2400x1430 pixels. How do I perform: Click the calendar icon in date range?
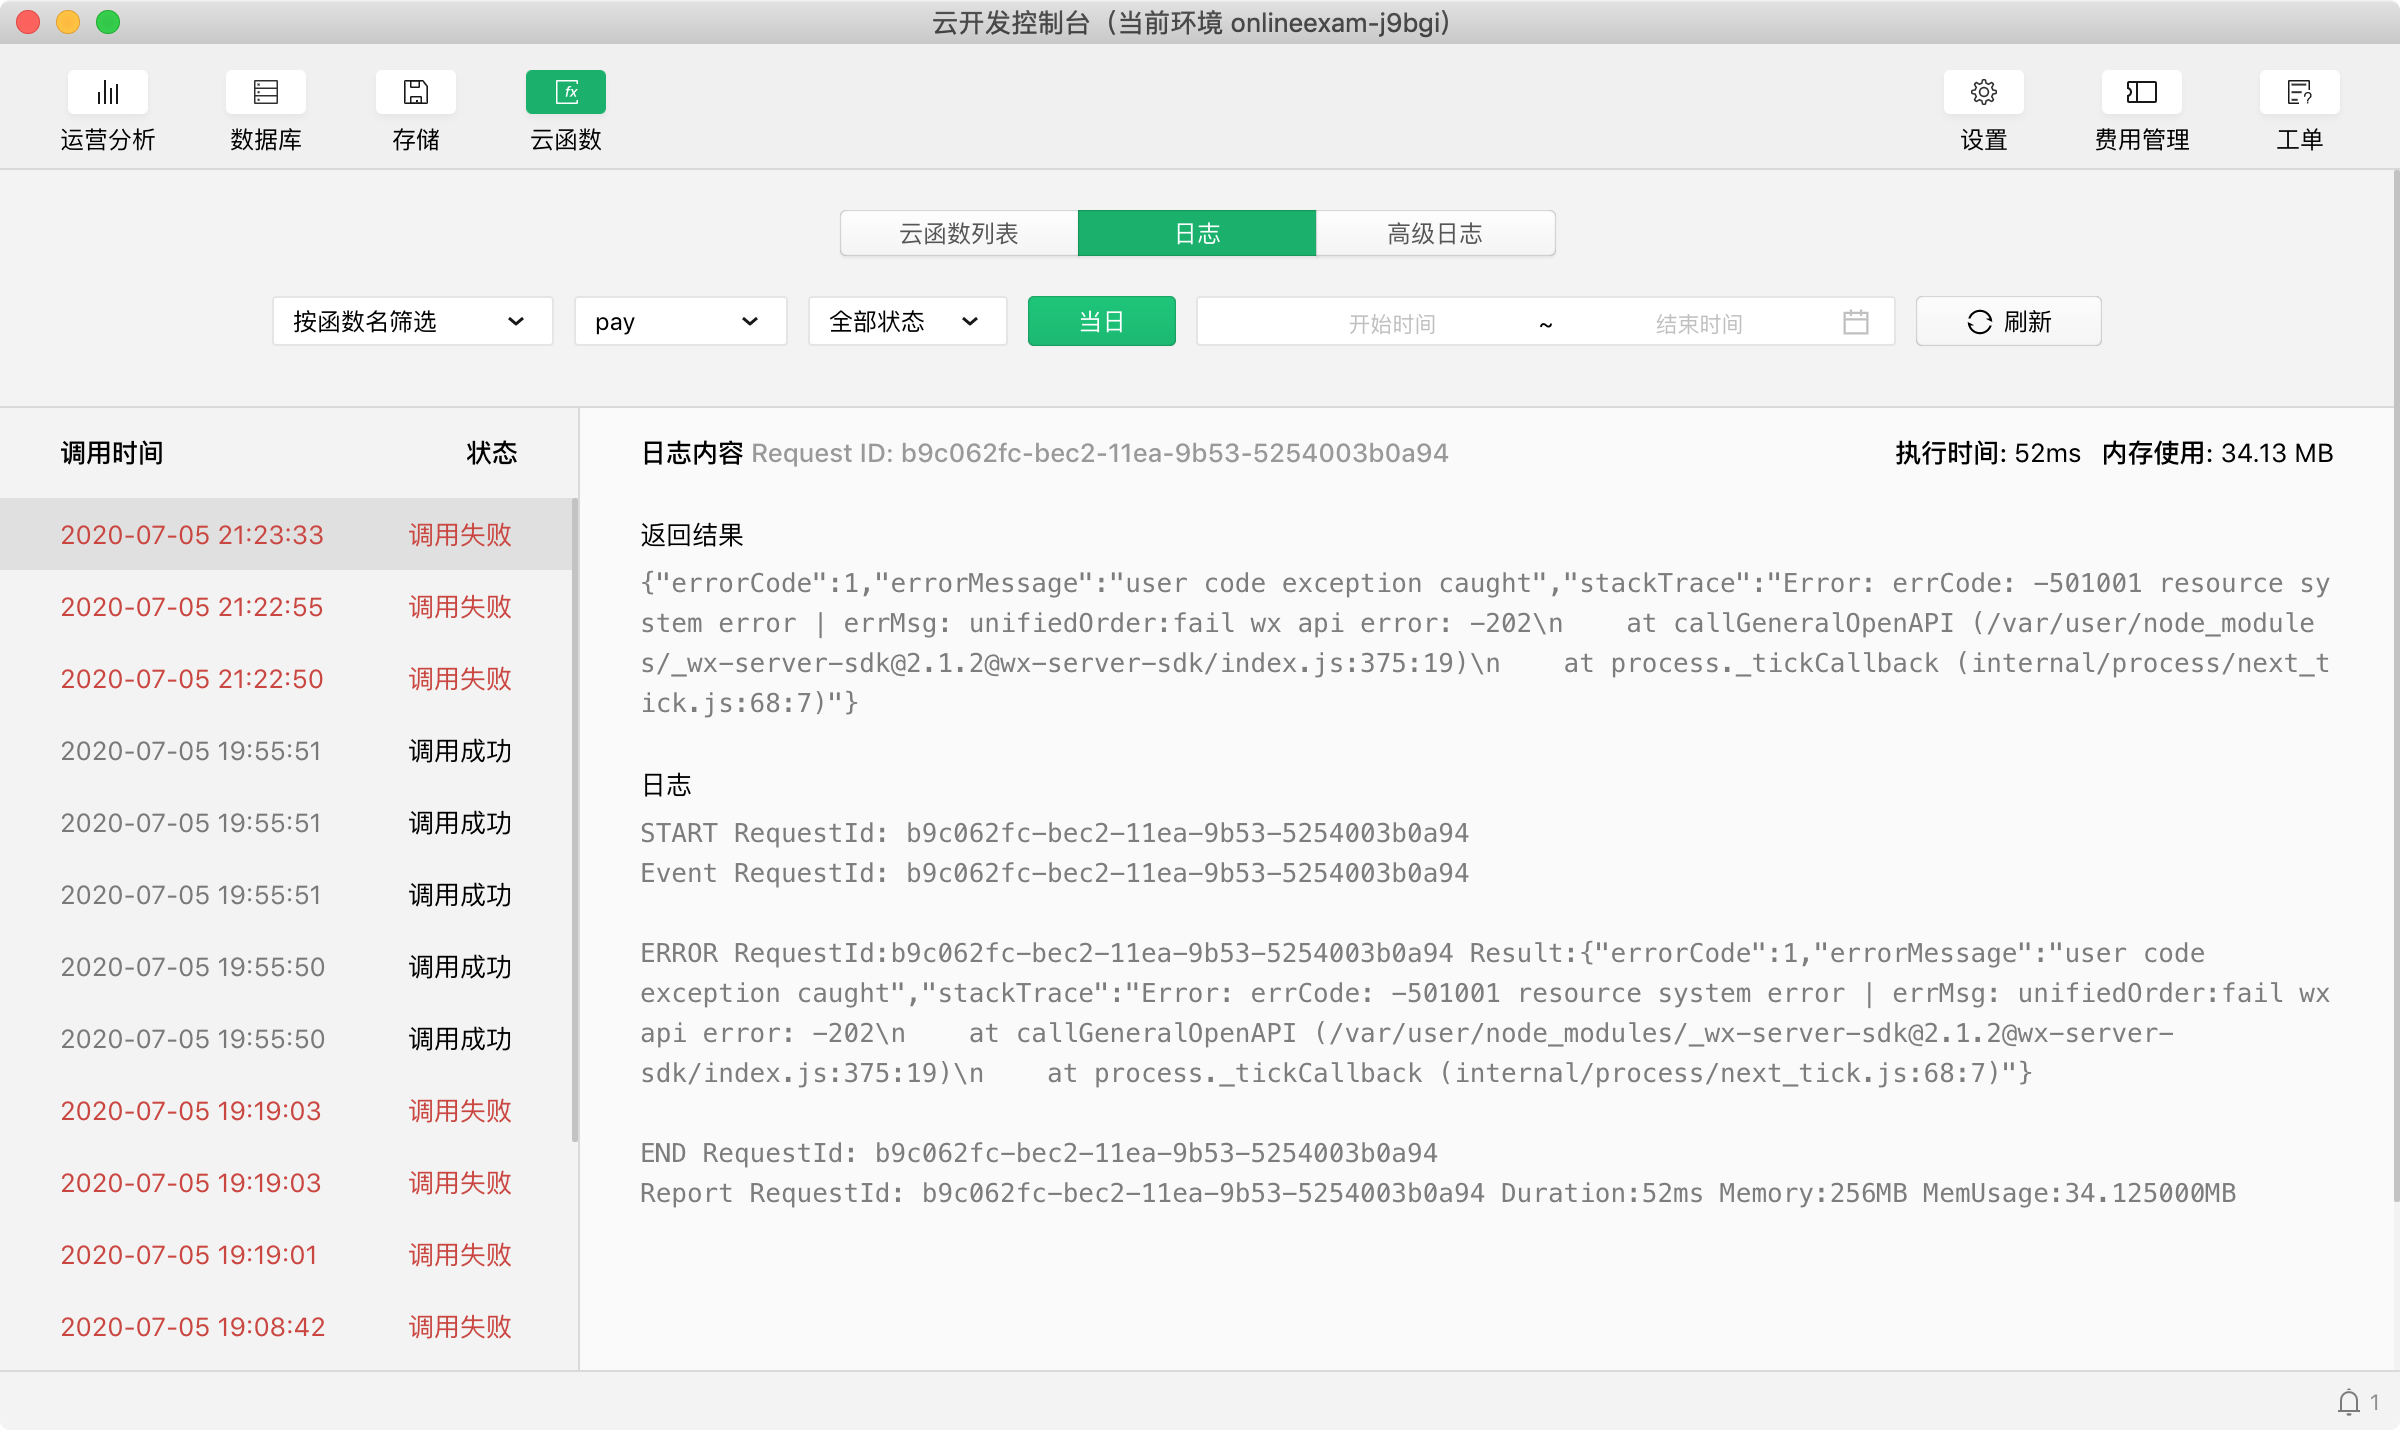click(x=1855, y=322)
